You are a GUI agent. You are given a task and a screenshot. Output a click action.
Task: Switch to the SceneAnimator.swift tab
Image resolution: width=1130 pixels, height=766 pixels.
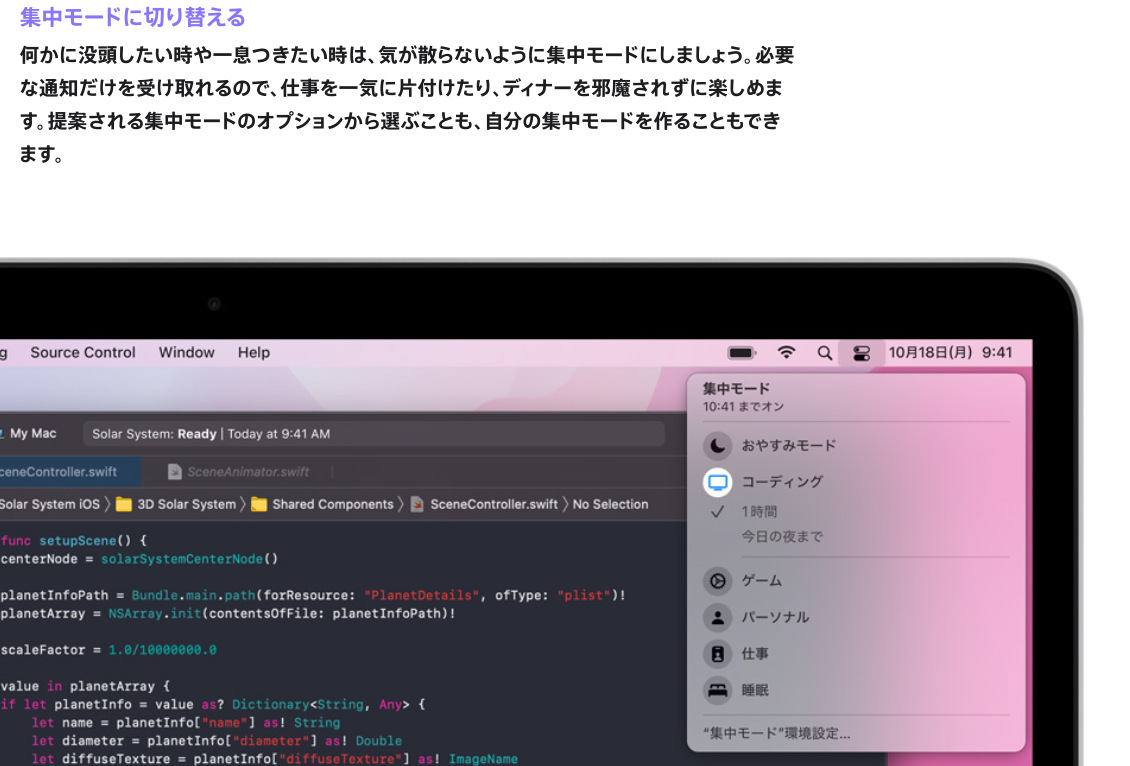pos(239,472)
